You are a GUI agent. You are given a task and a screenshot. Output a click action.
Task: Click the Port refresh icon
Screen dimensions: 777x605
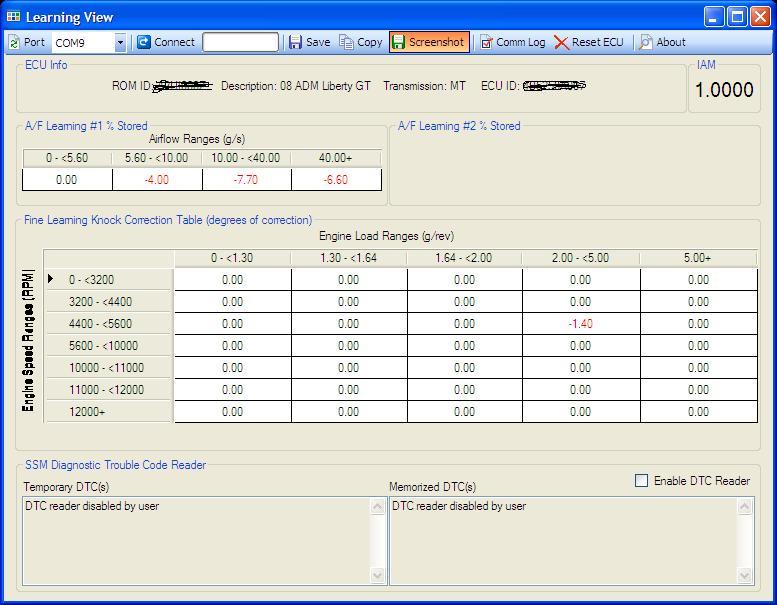(x=14, y=43)
